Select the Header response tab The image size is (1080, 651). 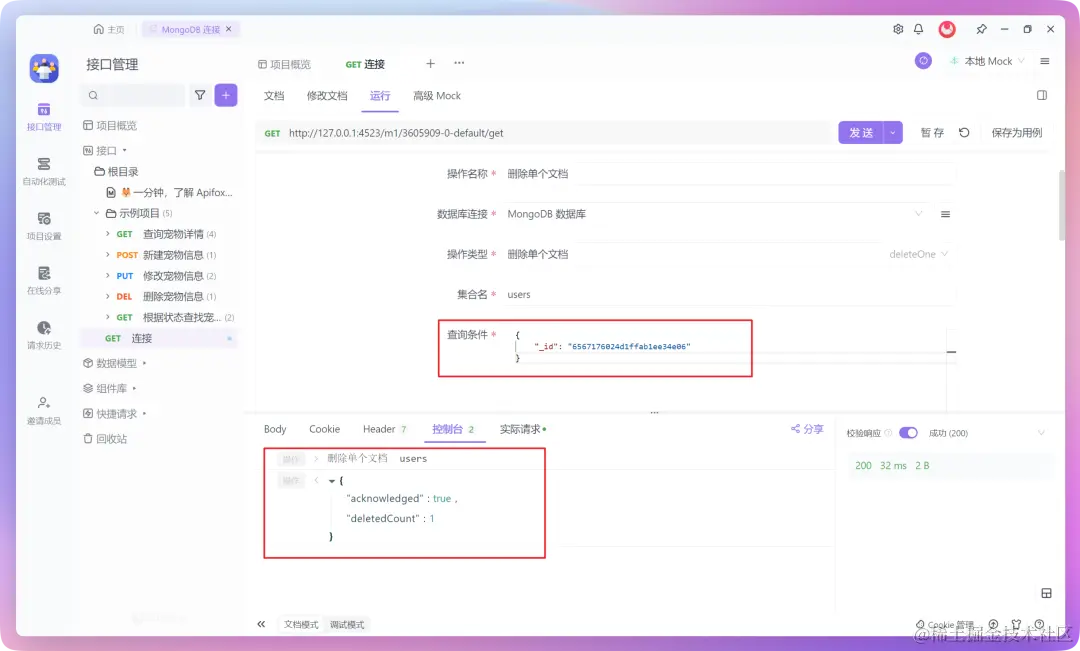(x=385, y=429)
